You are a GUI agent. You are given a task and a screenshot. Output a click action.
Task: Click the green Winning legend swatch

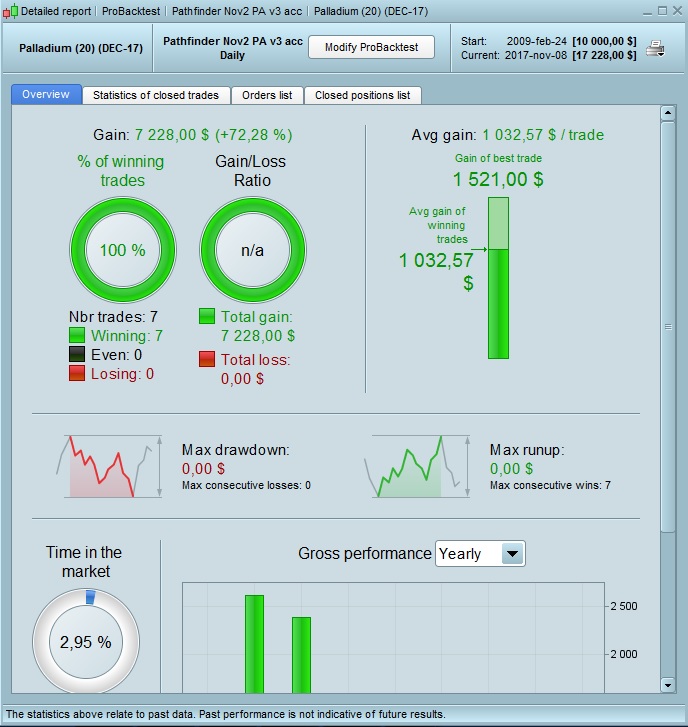(77, 335)
